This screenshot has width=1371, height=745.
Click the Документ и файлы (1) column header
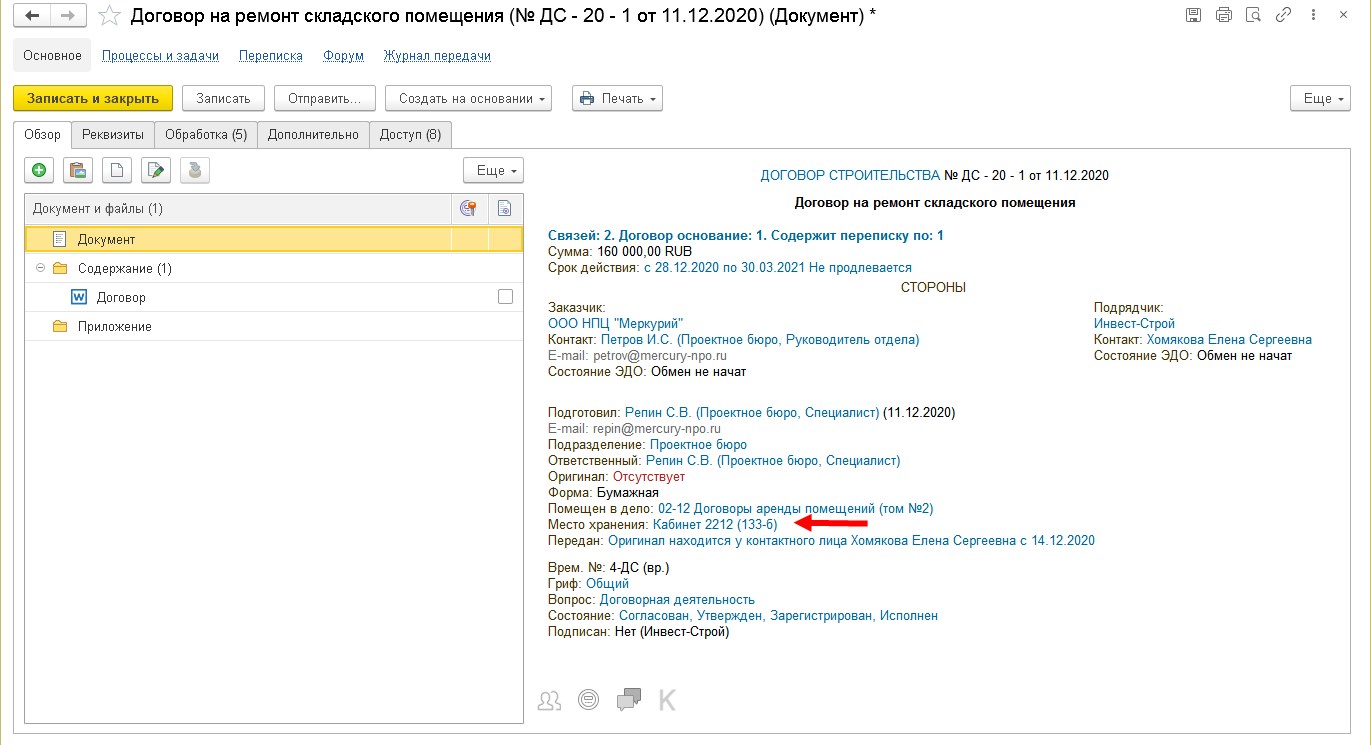pyautogui.click(x=238, y=209)
